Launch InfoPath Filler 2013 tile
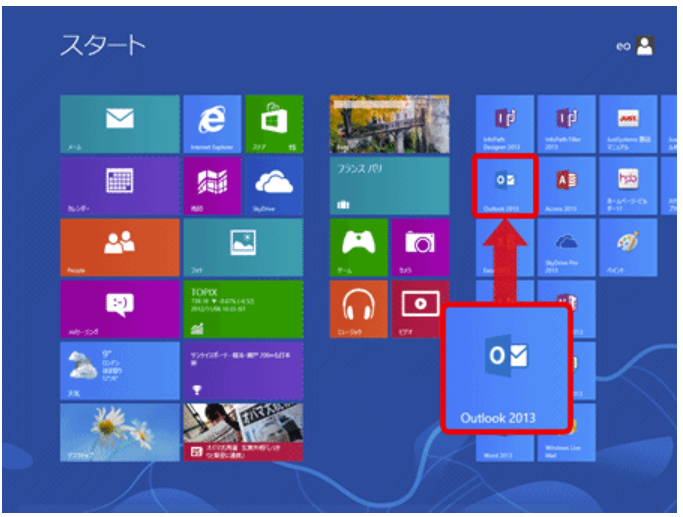Viewport: 683px width, 517px height. pos(567,124)
